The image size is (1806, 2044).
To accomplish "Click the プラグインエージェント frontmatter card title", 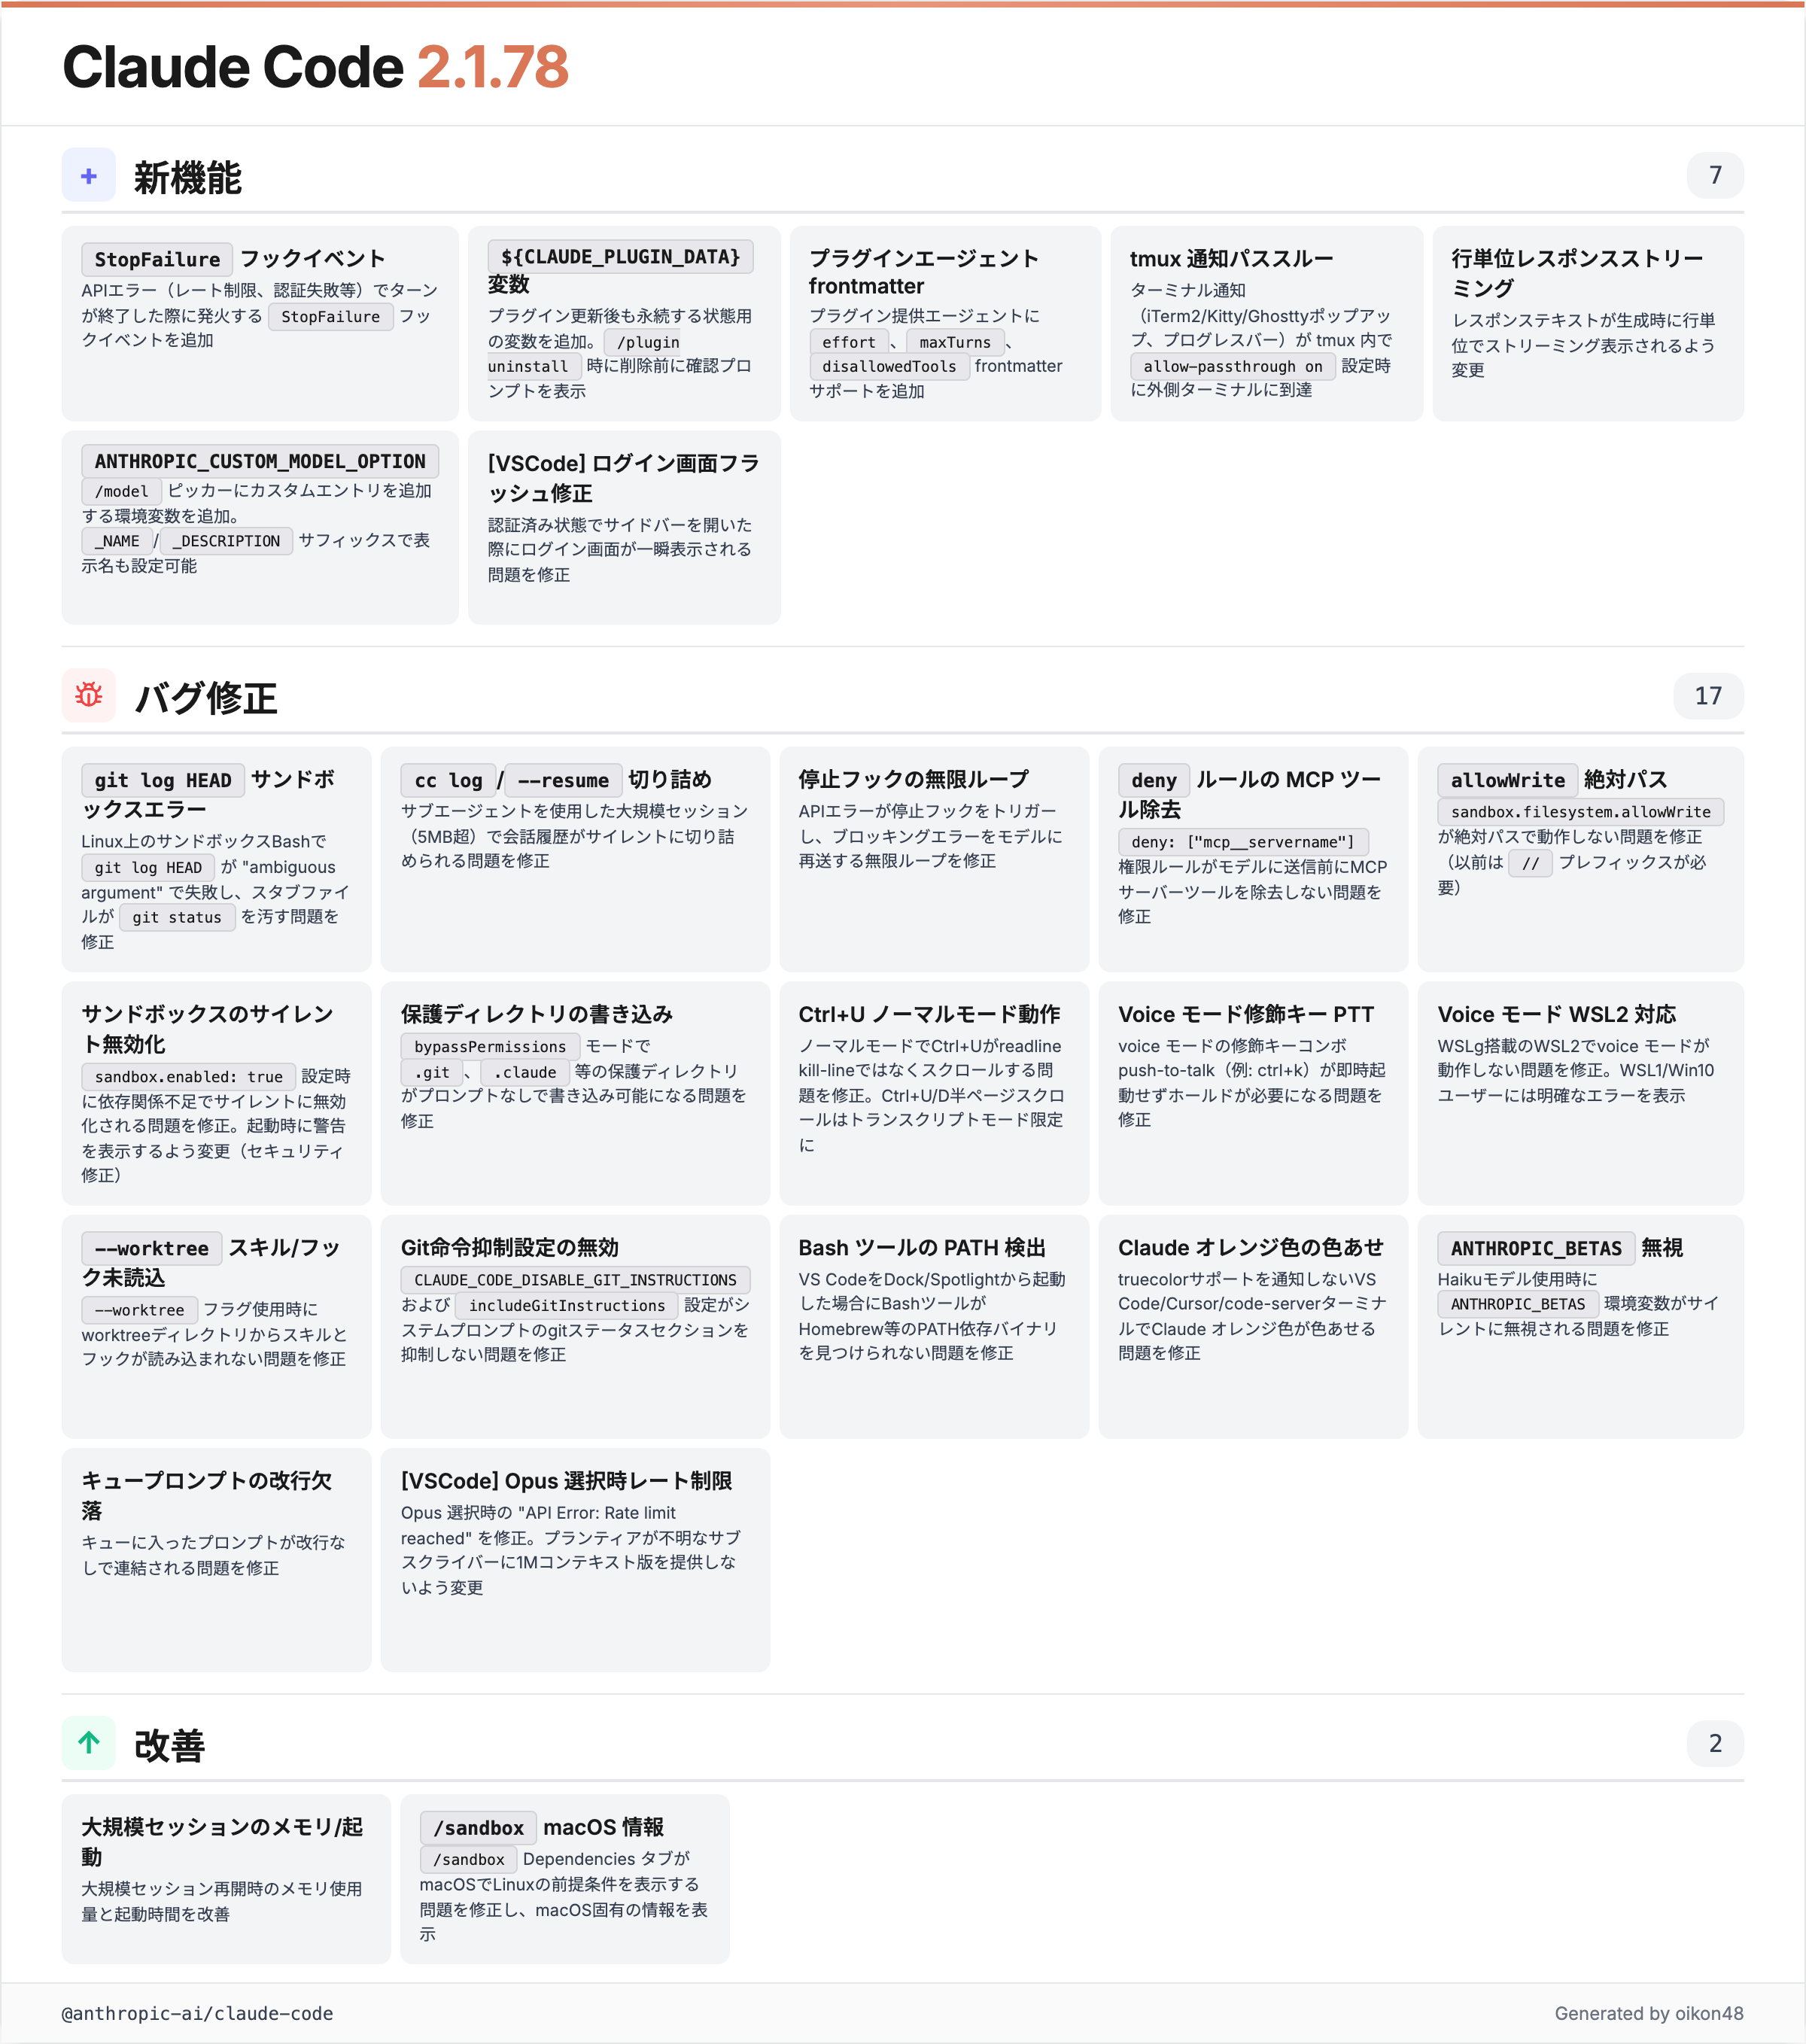I will pyautogui.click(x=923, y=272).
